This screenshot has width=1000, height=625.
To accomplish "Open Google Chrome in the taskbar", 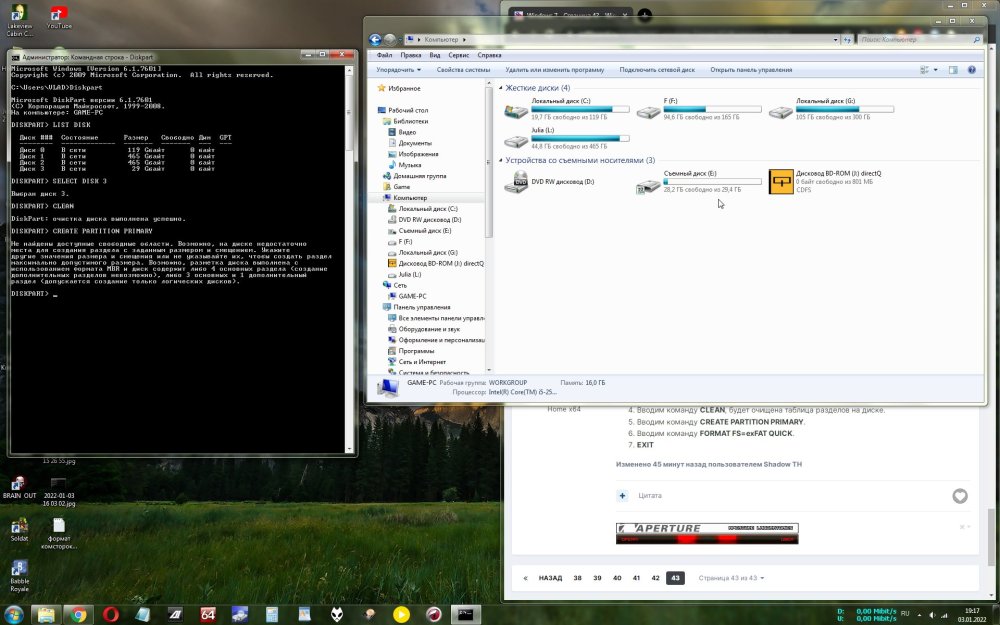I will tap(77, 614).
